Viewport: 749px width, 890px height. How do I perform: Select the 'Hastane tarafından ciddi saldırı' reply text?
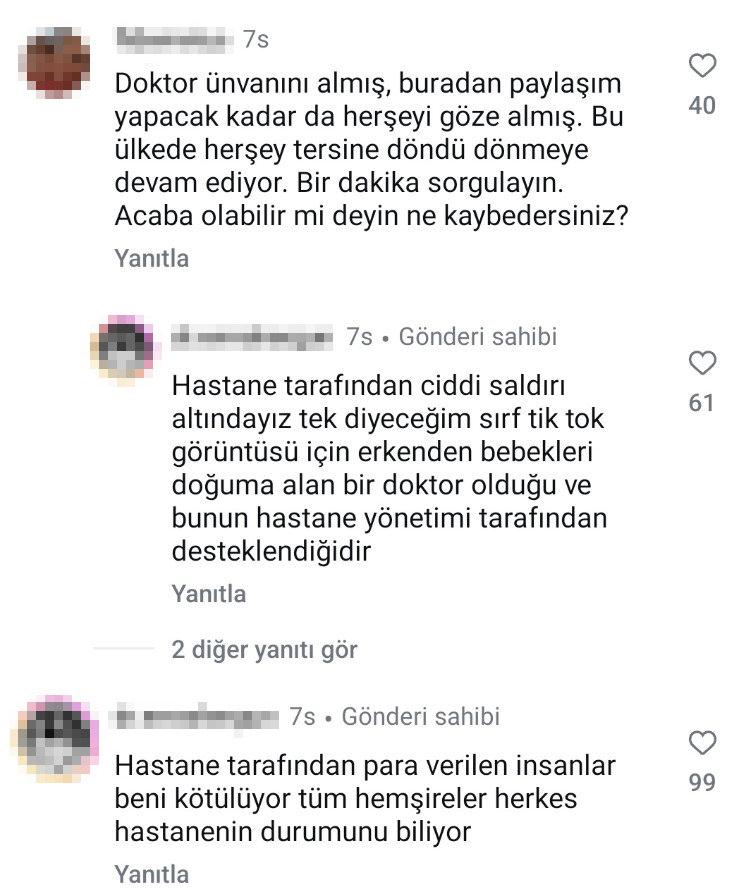pyautogui.click(x=389, y=468)
